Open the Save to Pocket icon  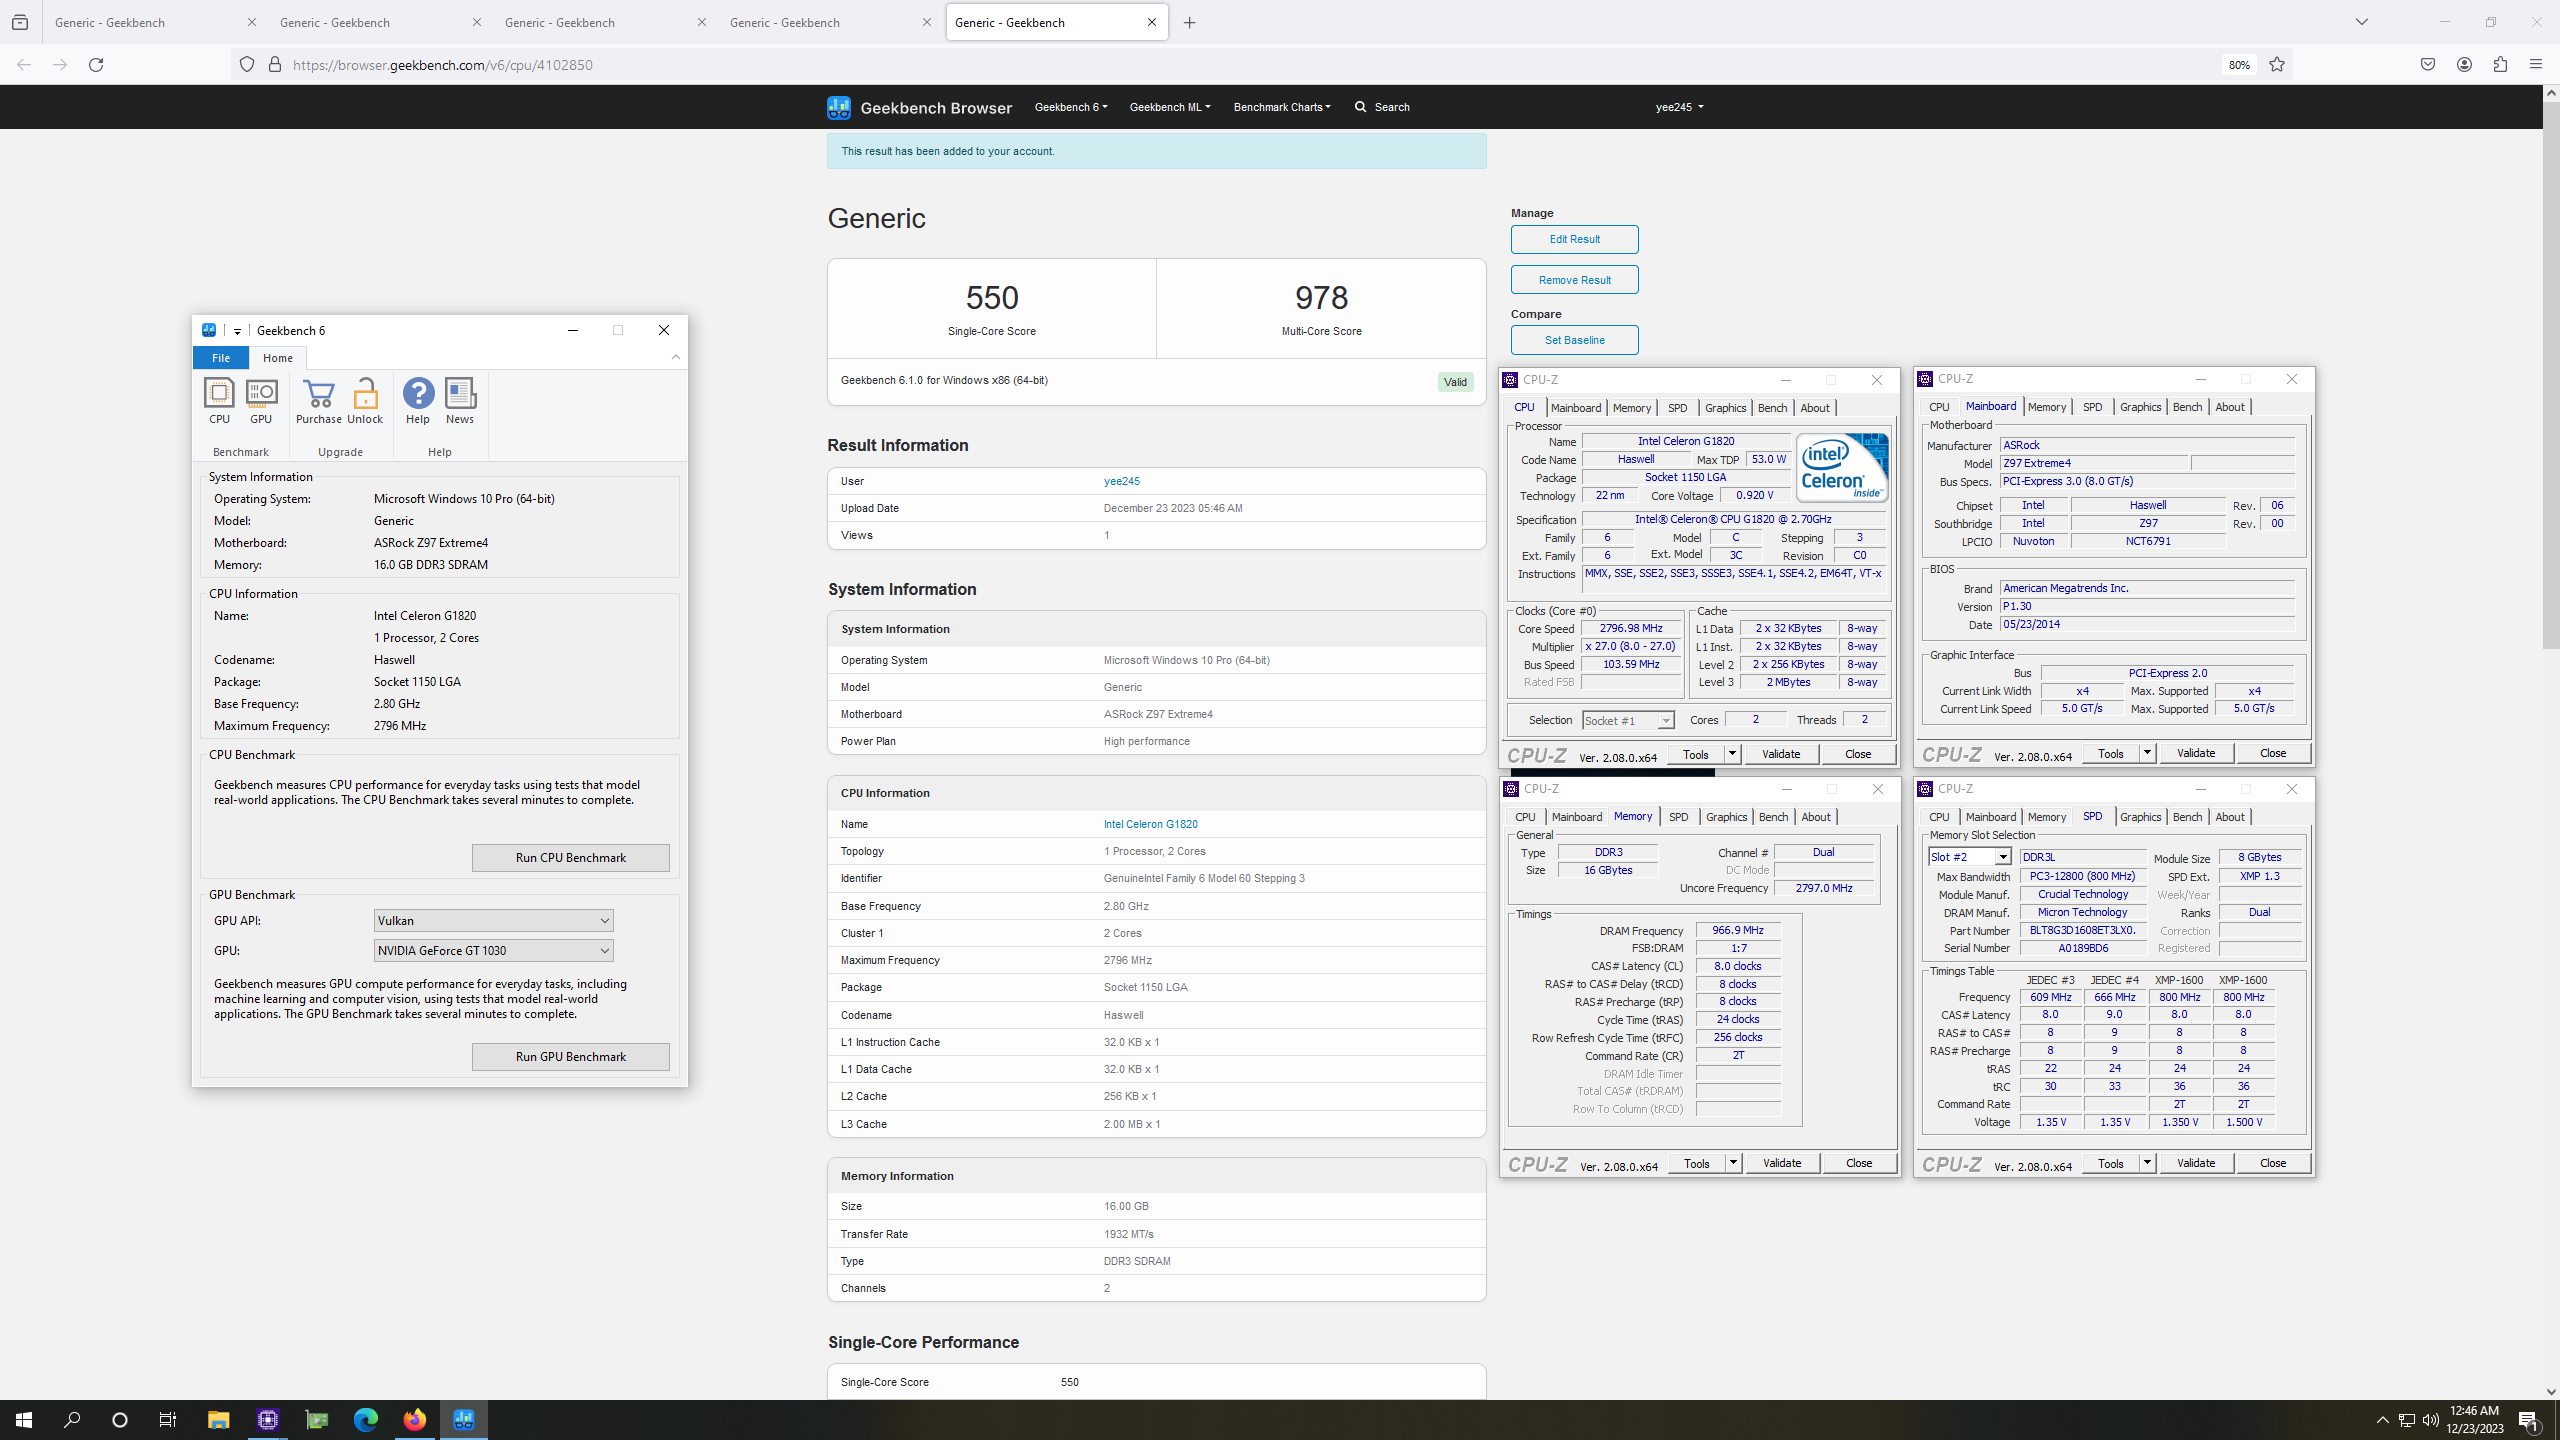2428,65
